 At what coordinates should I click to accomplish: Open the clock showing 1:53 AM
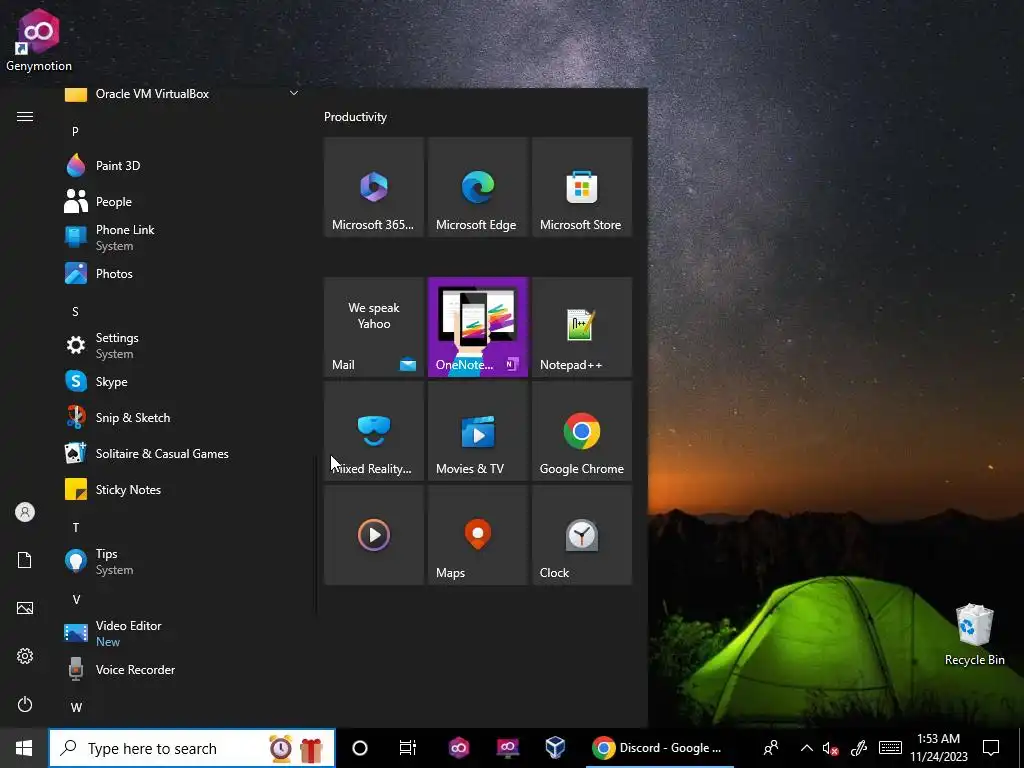pyautogui.click(x=938, y=748)
